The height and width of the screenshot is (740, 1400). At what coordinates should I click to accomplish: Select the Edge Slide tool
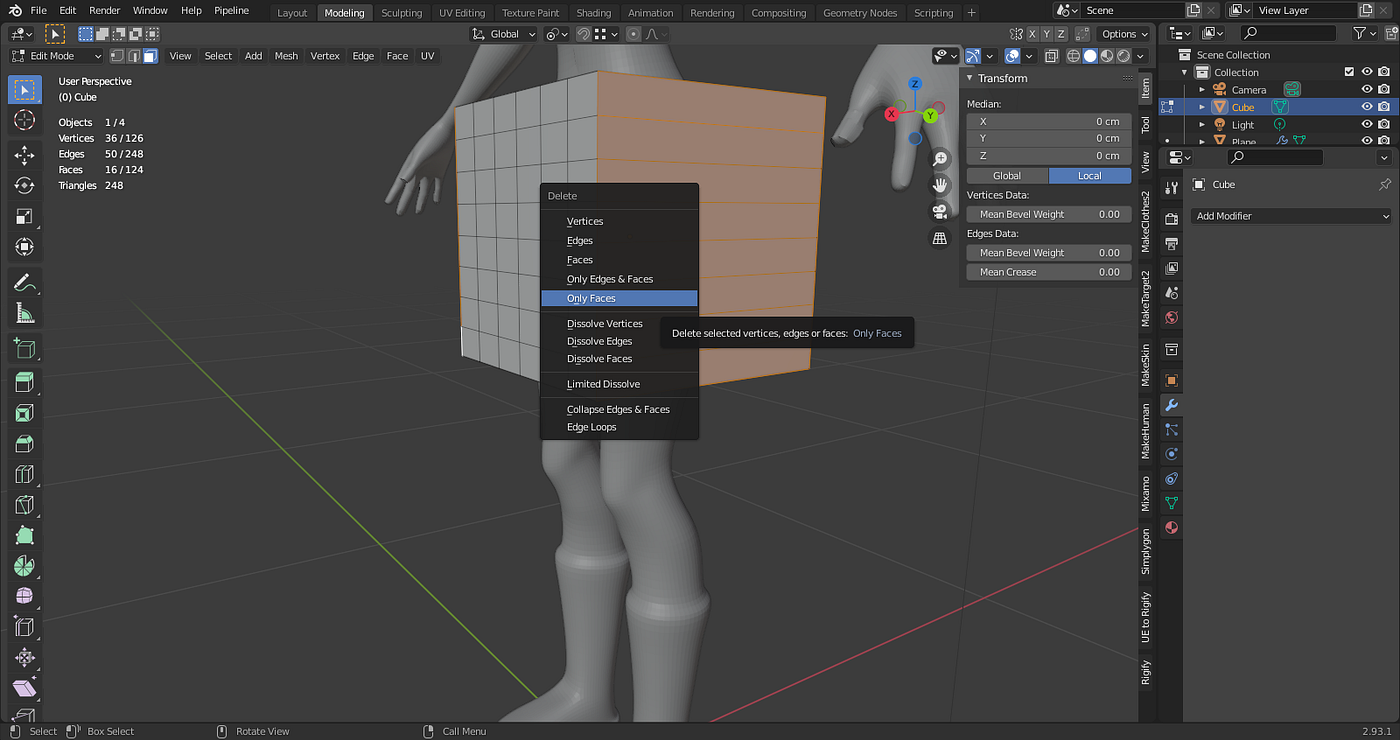coord(25,628)
